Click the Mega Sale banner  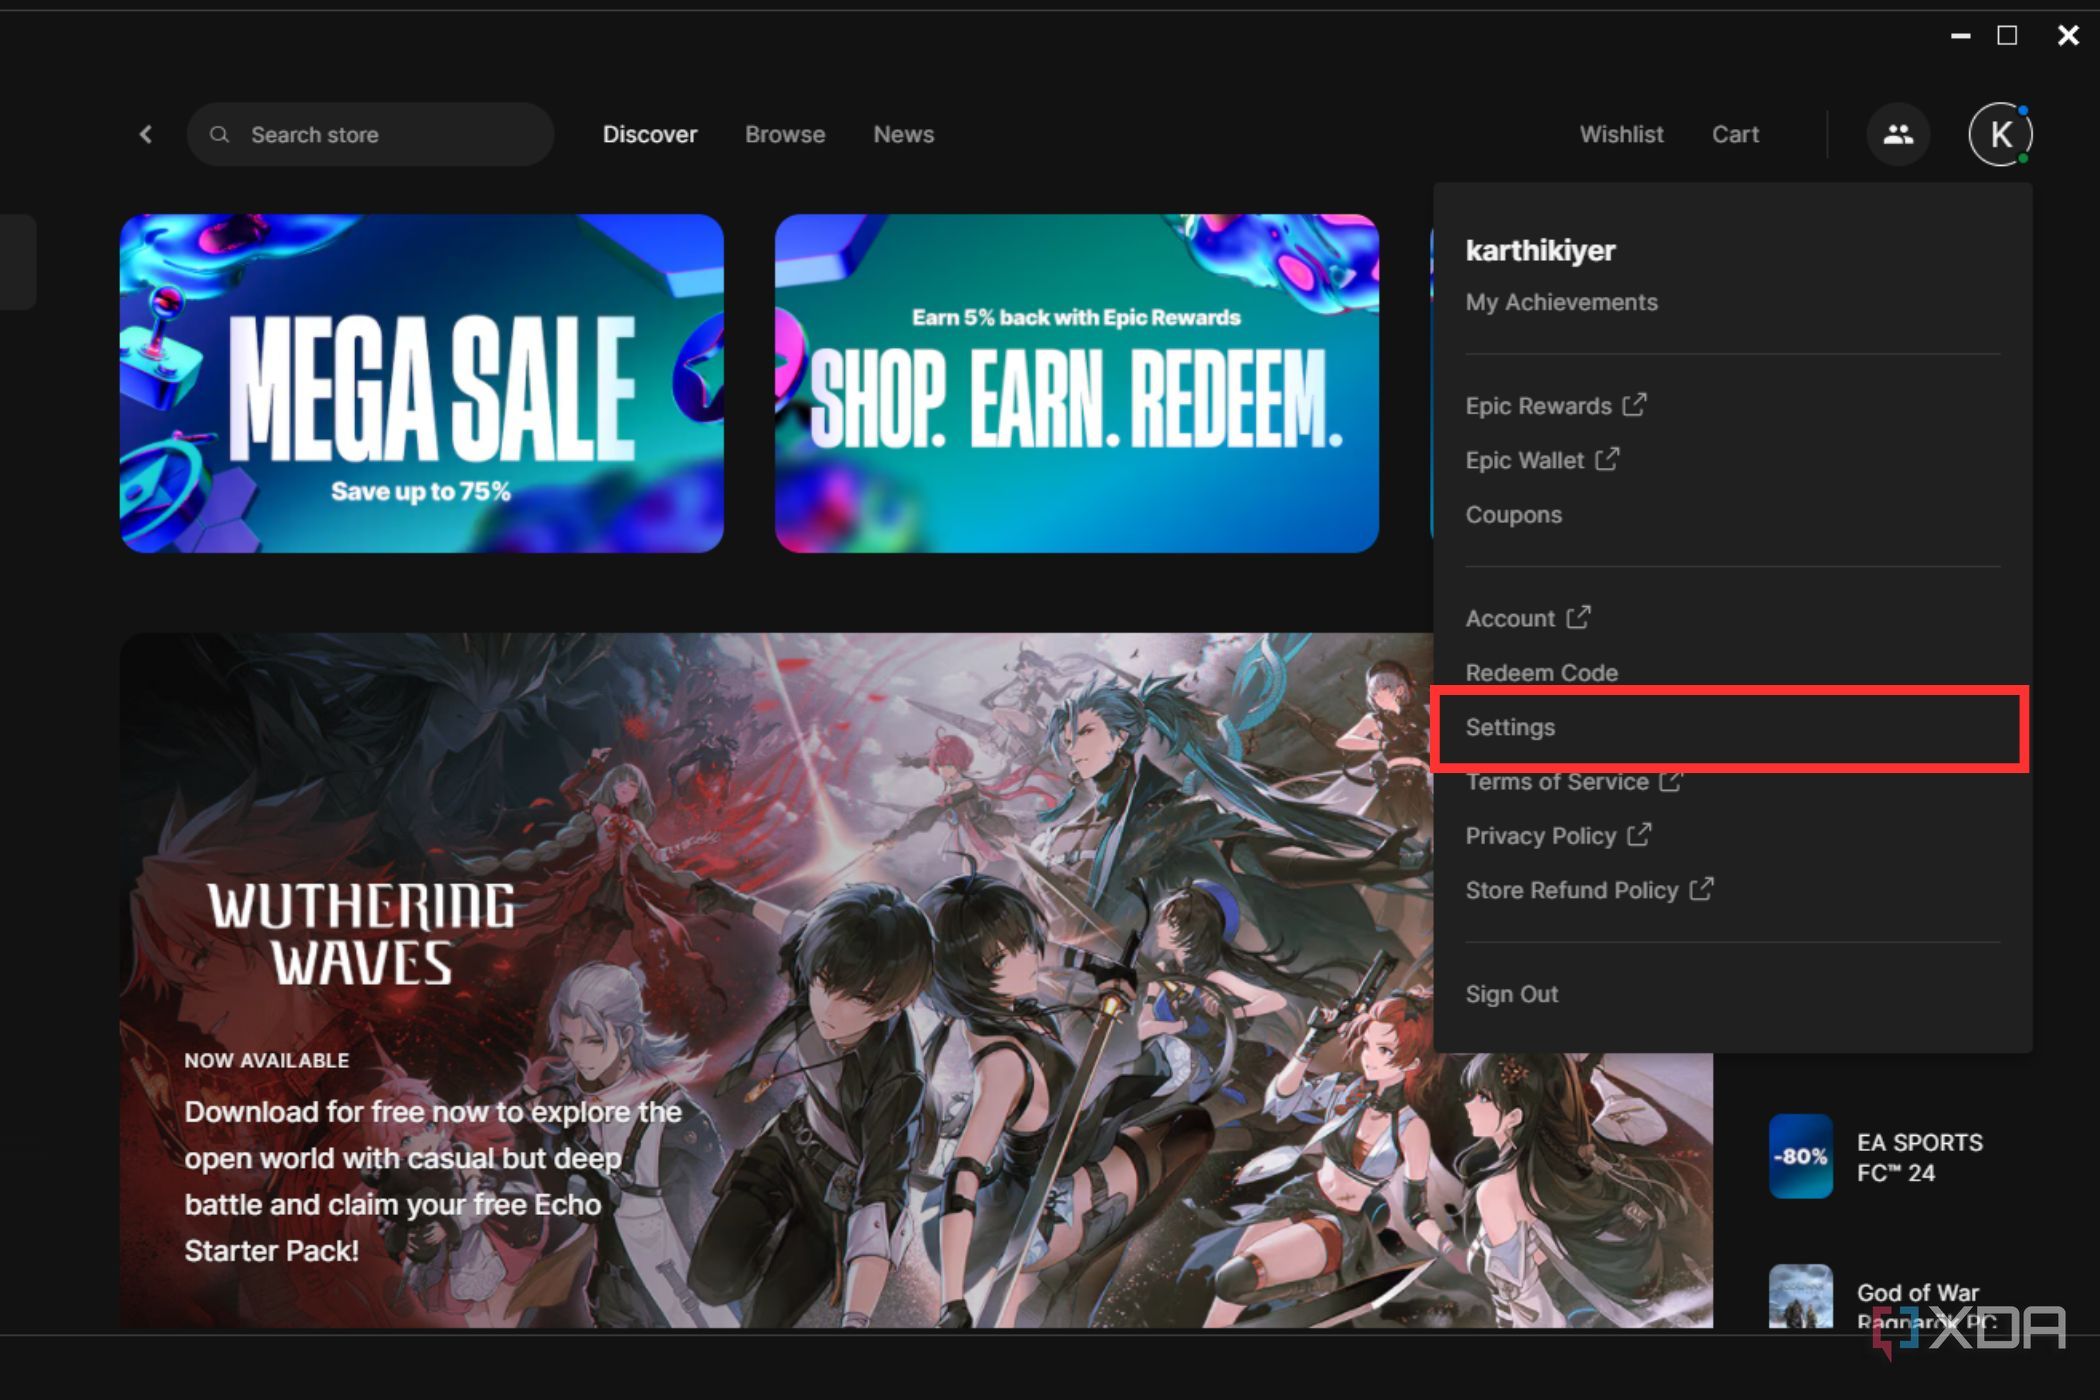(x=421, y=383)
